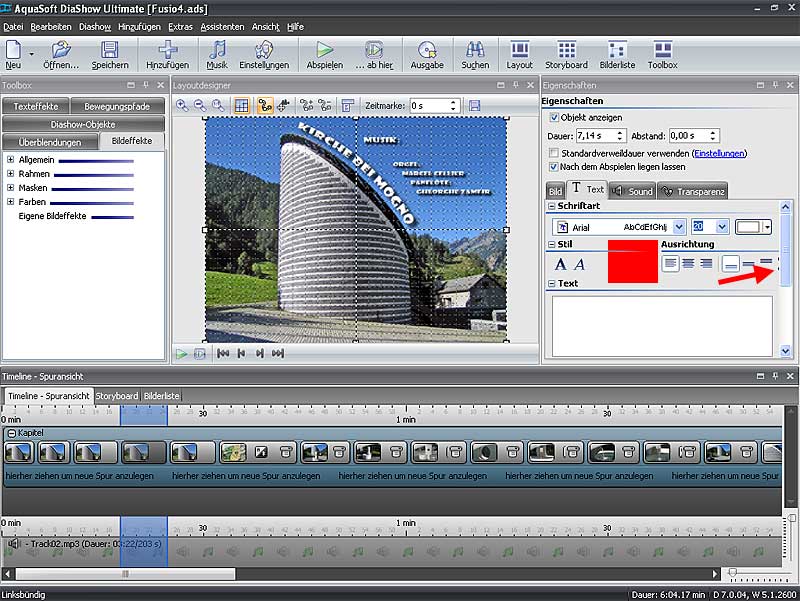Enable Standardverweildauer verwenden checkbox
Screen dimensions: 800x601
[555, 153]
